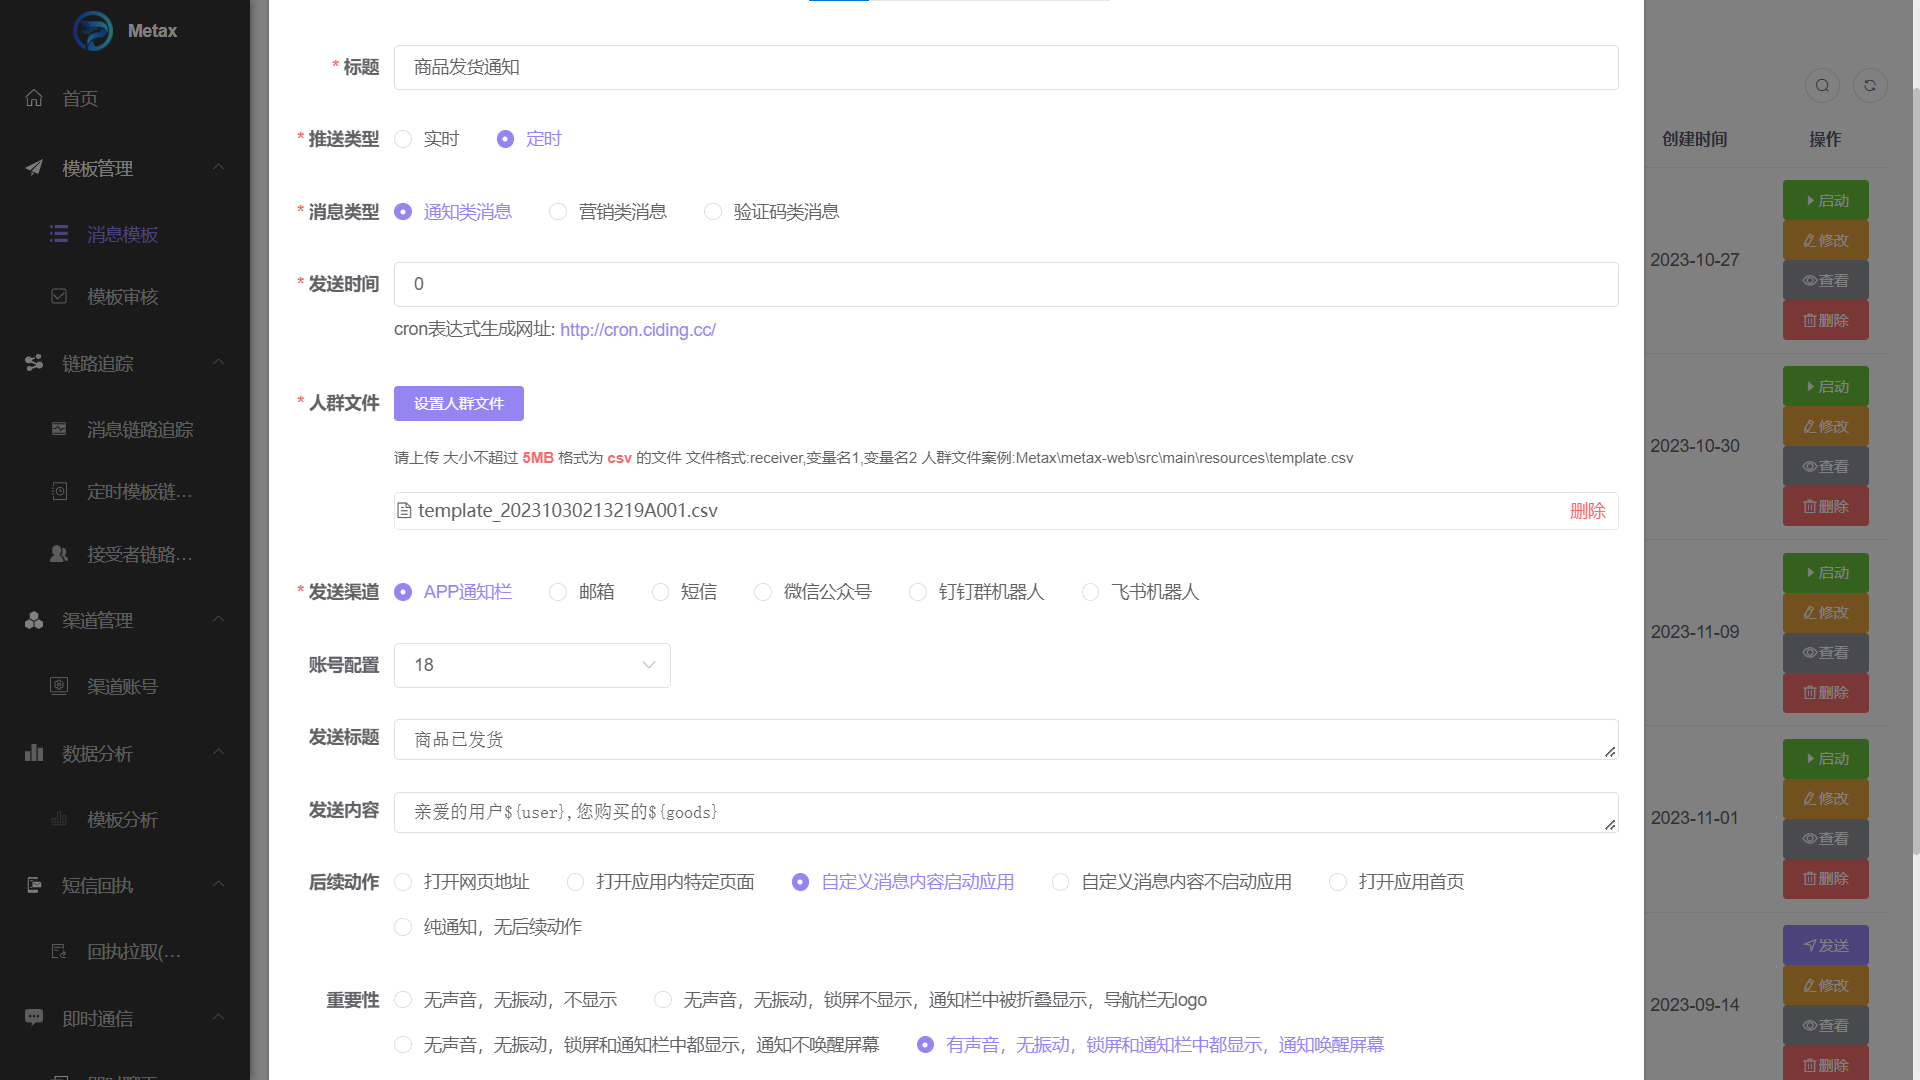
Task: Collapse the 即时通信 menu chevron
Action: 218,1017
